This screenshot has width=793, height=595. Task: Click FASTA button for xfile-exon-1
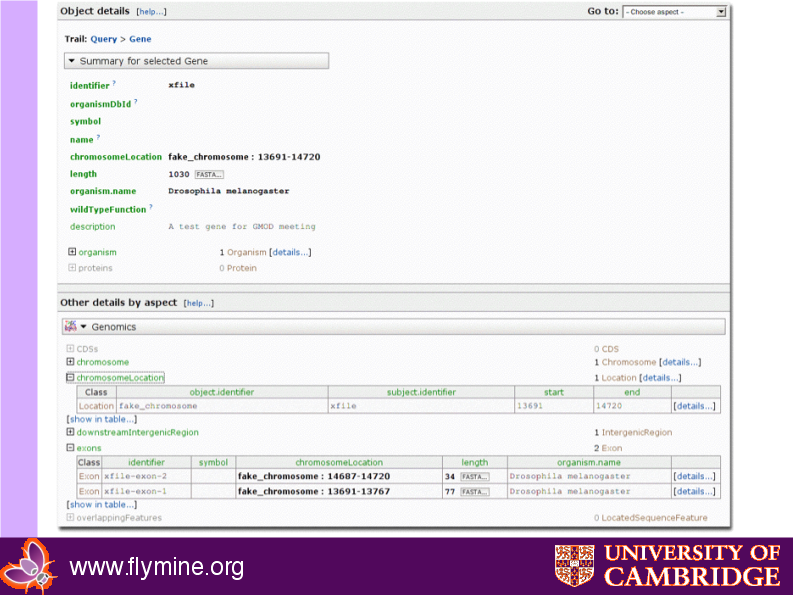[474, 492]
